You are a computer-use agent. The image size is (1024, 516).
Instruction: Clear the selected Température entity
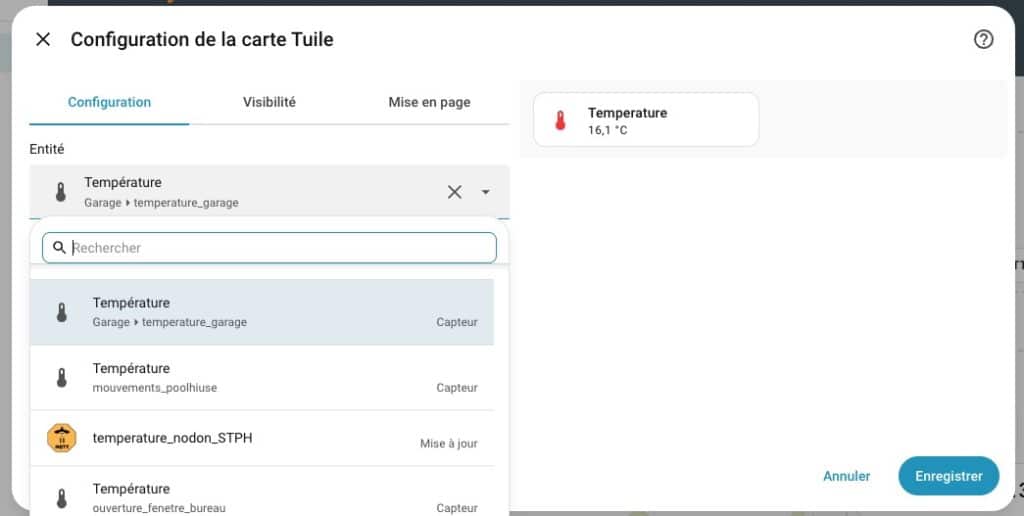[454, 192]
